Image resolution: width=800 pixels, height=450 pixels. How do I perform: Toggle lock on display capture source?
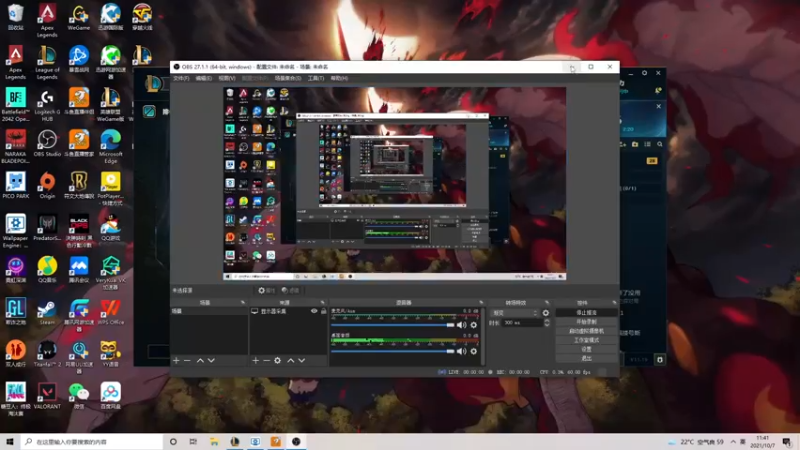pos(323,311)
